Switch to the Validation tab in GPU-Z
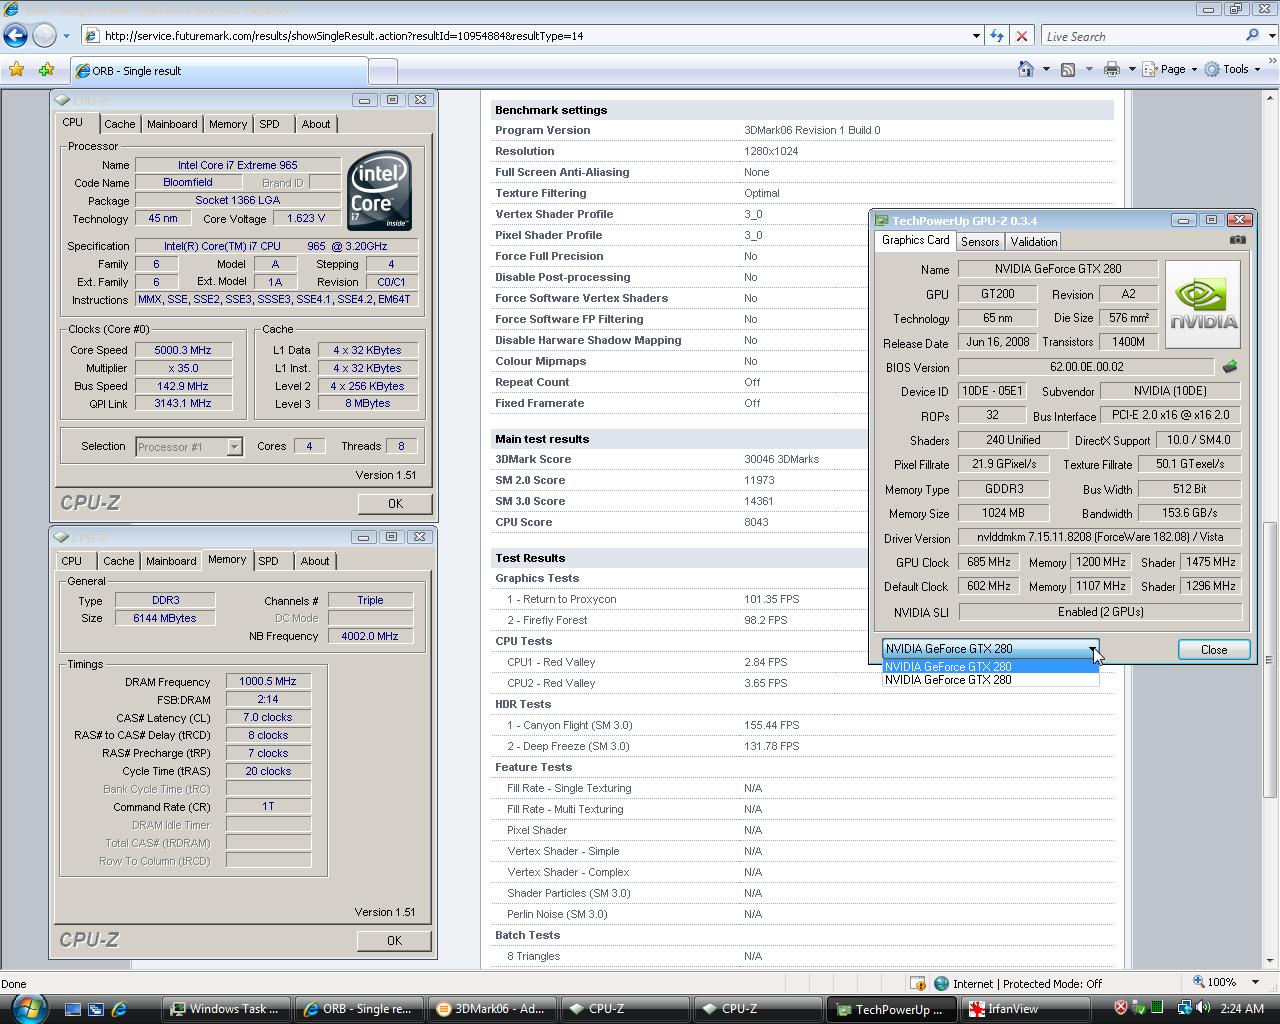Screen dimensions: 1280x1024 point(1033,242)
